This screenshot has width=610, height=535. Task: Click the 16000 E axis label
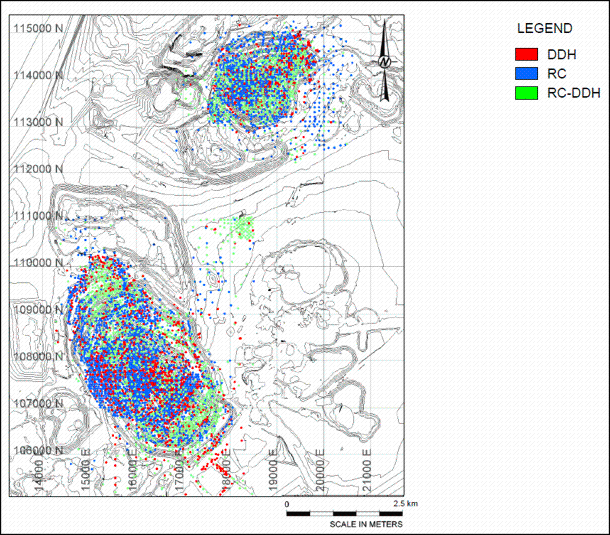pyautogui.click(x=133, y=470)
